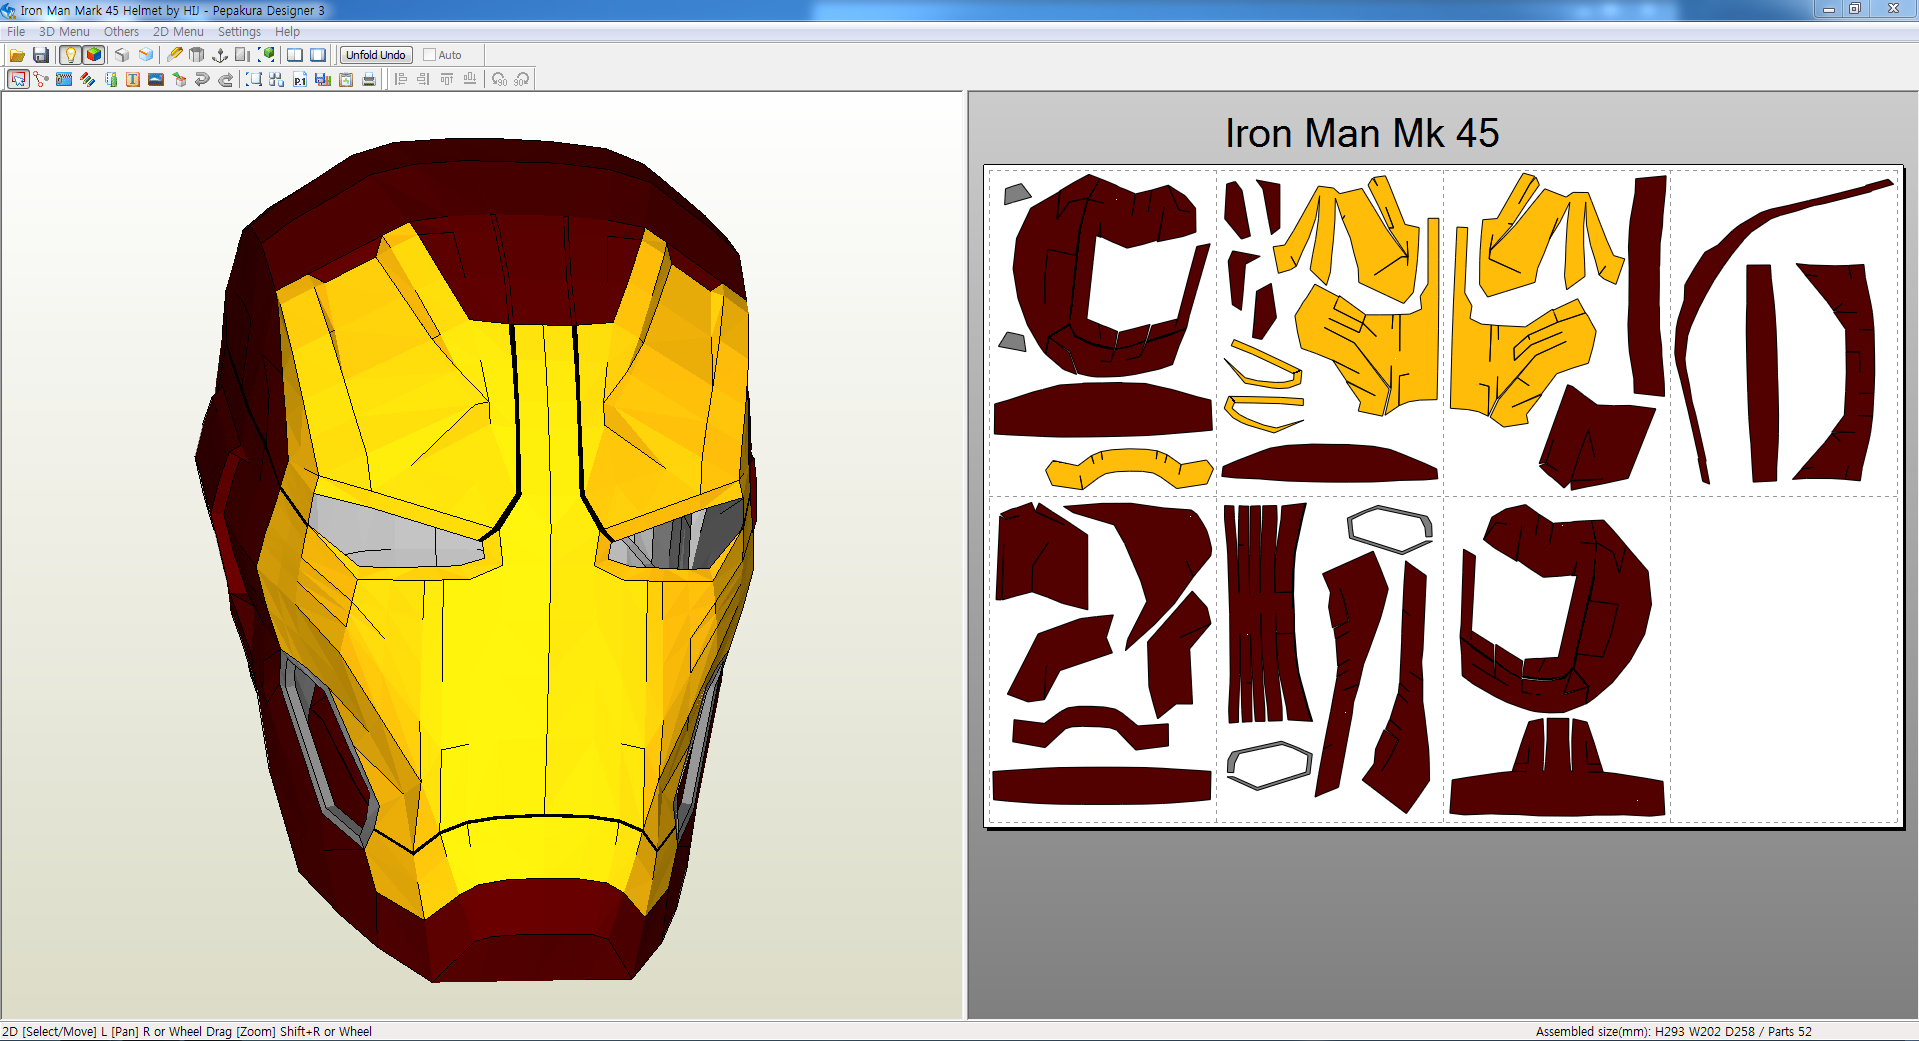Viewport: 1919px width, 1041px height.
Task: Click the Redo arrow icon
Action: [225, 79]
